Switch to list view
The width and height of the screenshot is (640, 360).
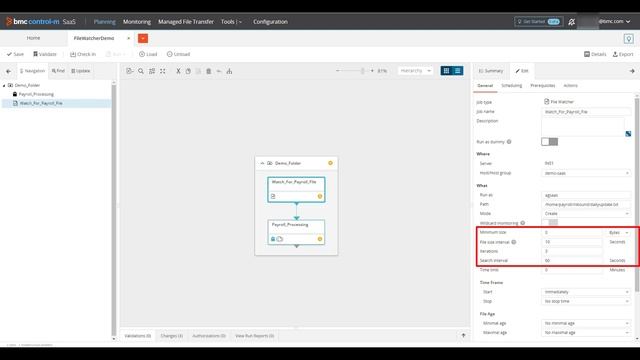coord(458,71)
